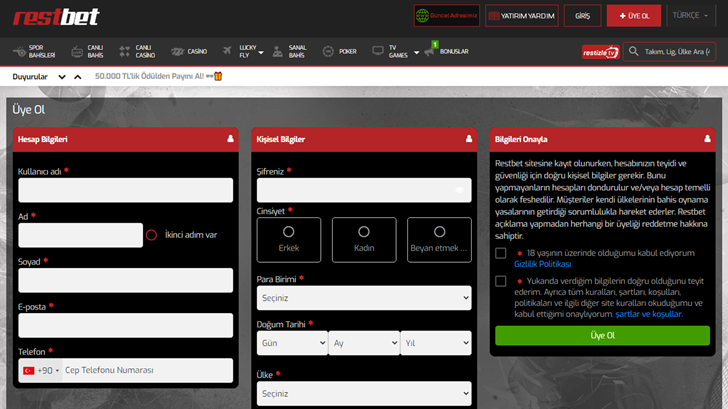This screenshot has height=409, width=728.
Task: Click the red Üye Ol header button
Action: click(x=634, y=16)
